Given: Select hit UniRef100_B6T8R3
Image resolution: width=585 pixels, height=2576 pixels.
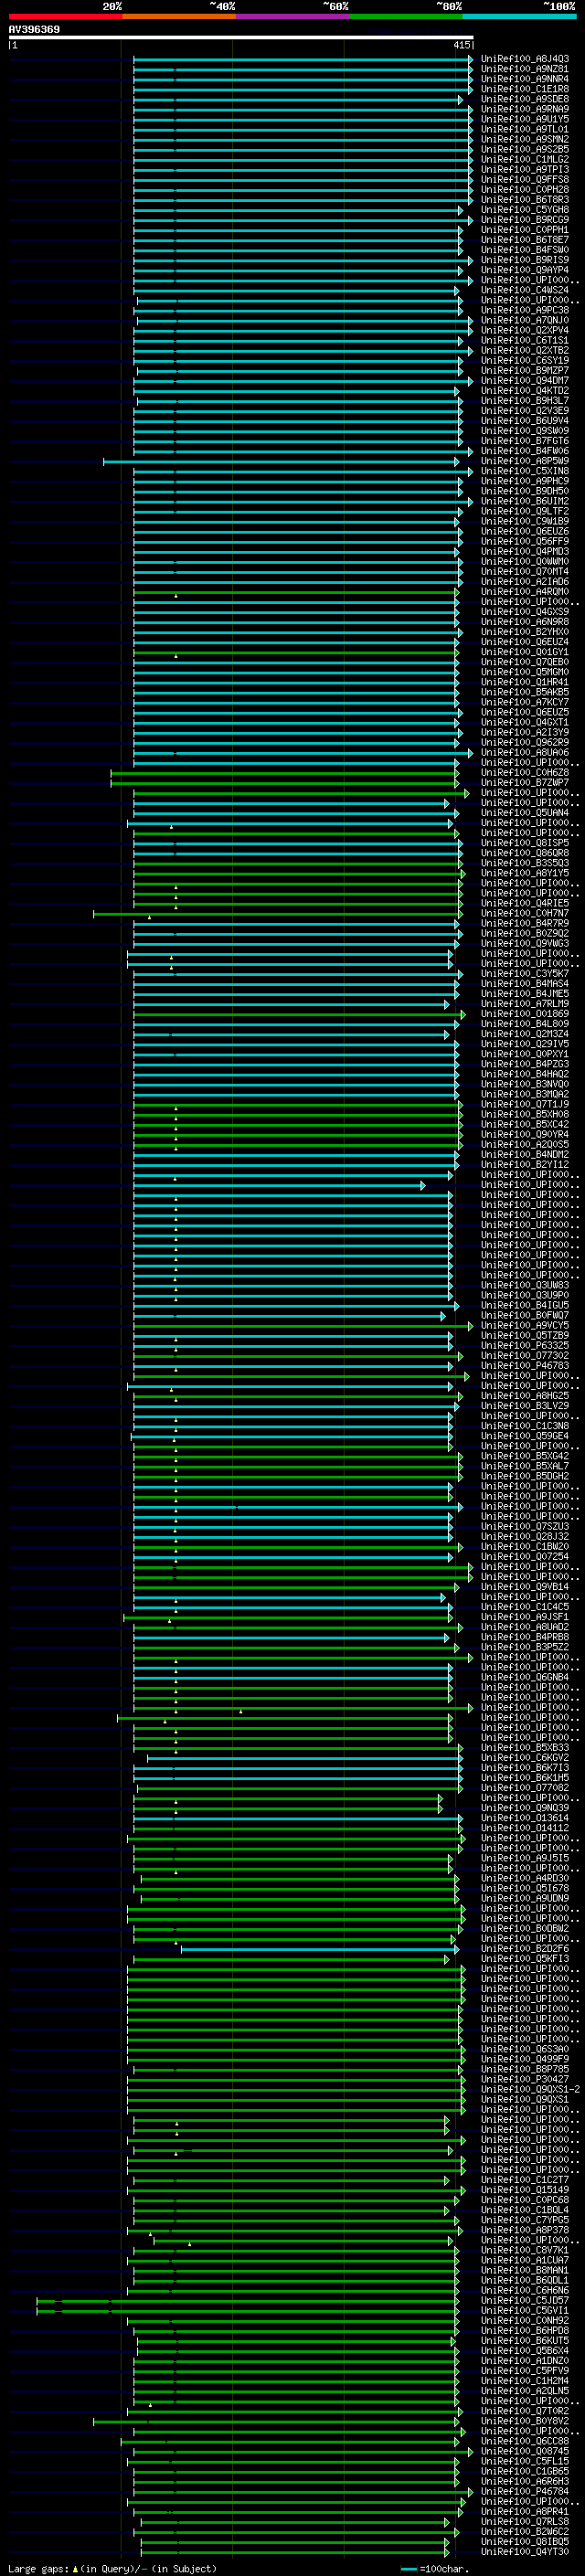Looking at the screenshot, I should pos(525,200).
